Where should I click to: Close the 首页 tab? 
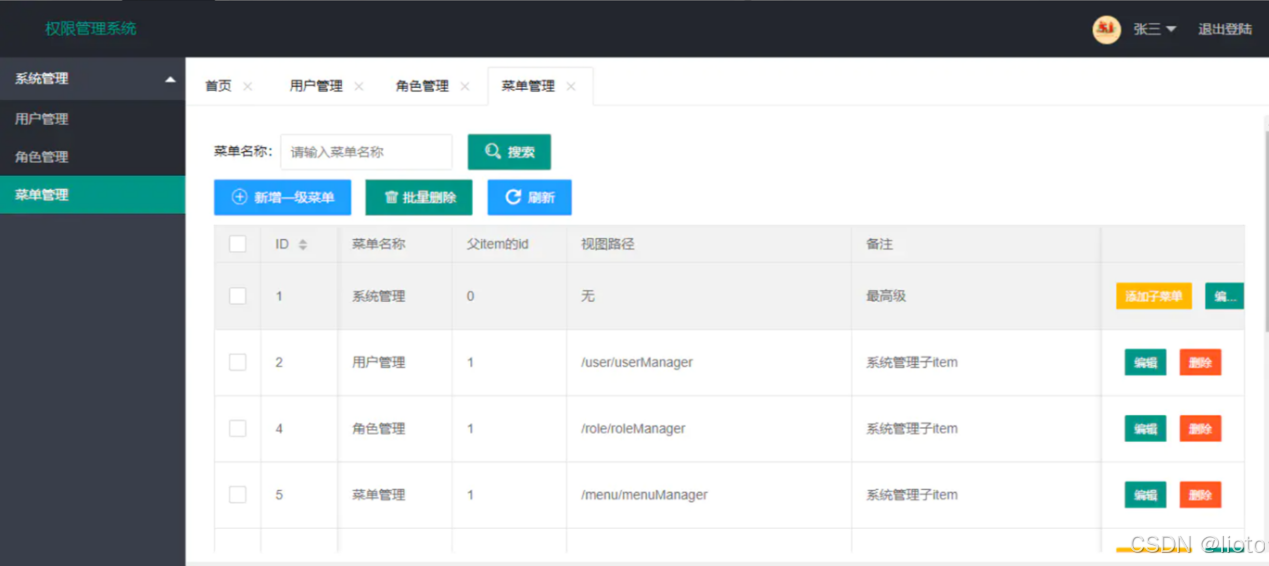tap(248, 87)
